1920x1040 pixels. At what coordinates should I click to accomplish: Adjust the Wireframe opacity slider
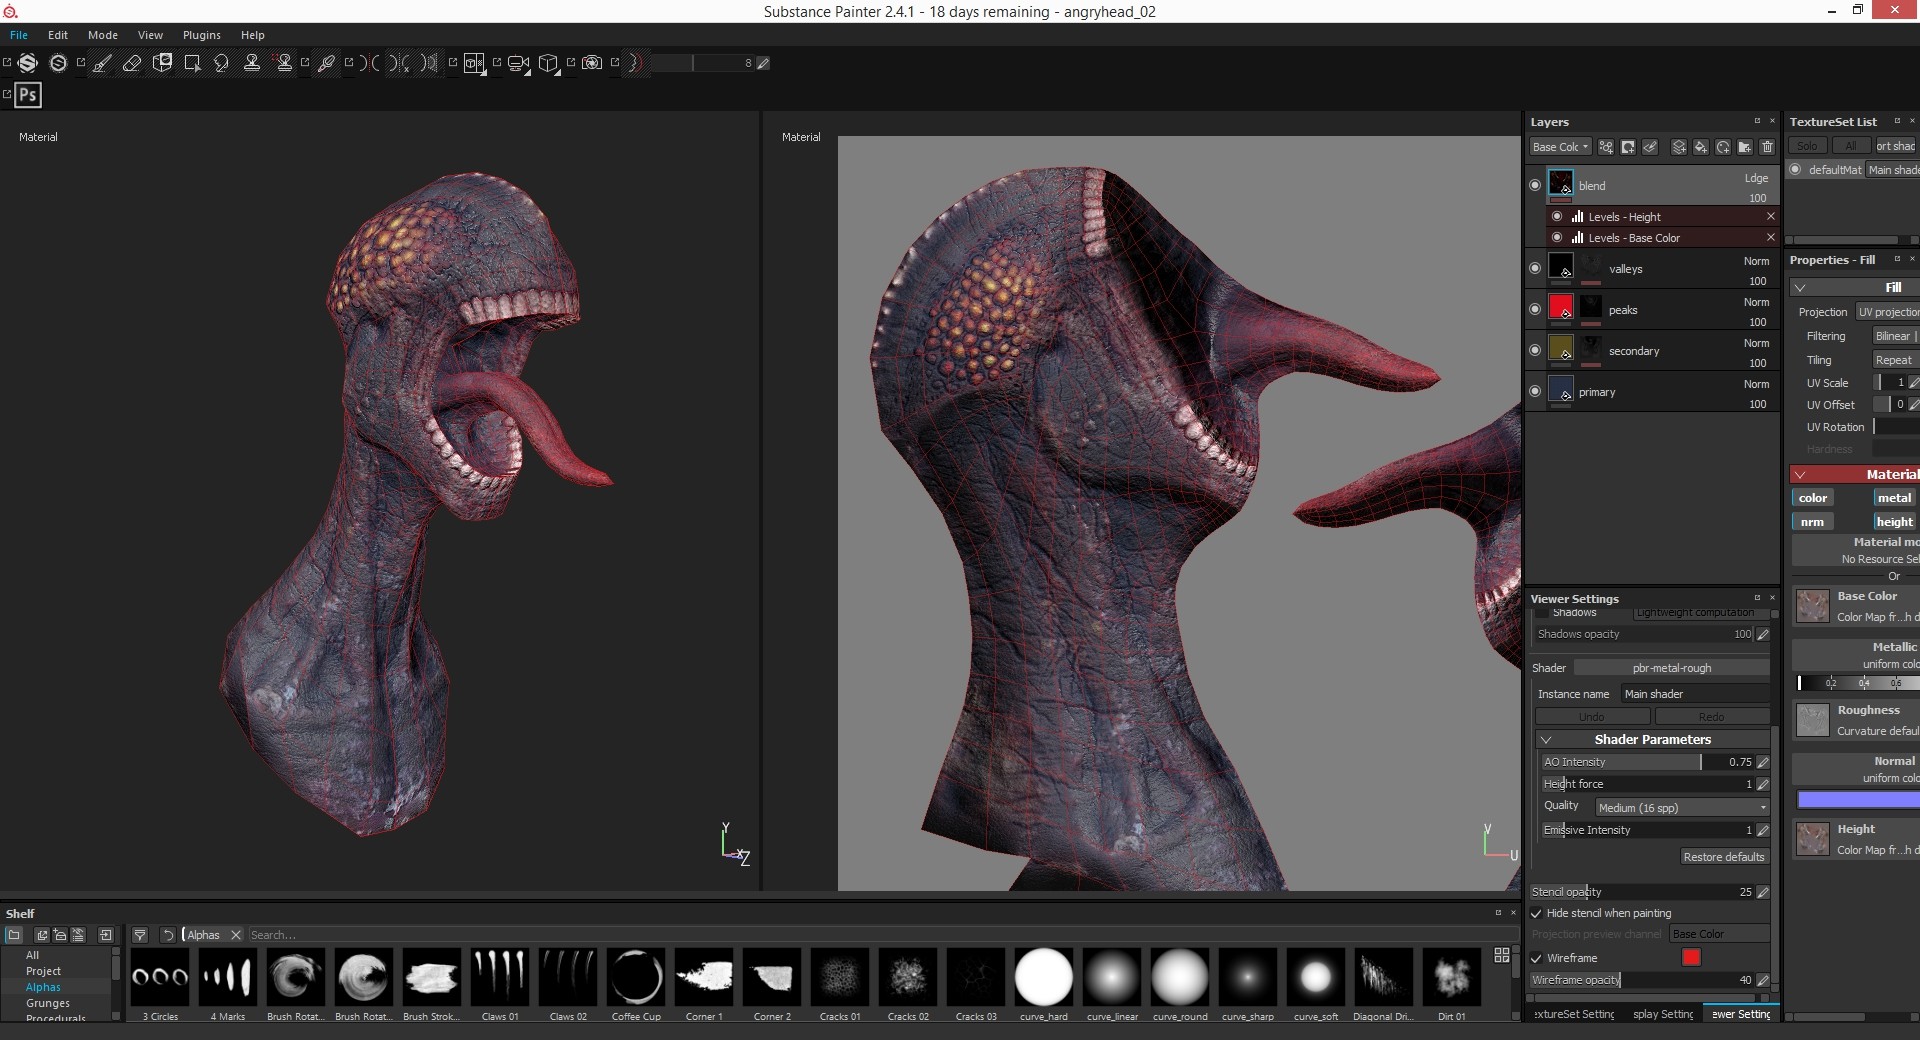[1640, 980]
